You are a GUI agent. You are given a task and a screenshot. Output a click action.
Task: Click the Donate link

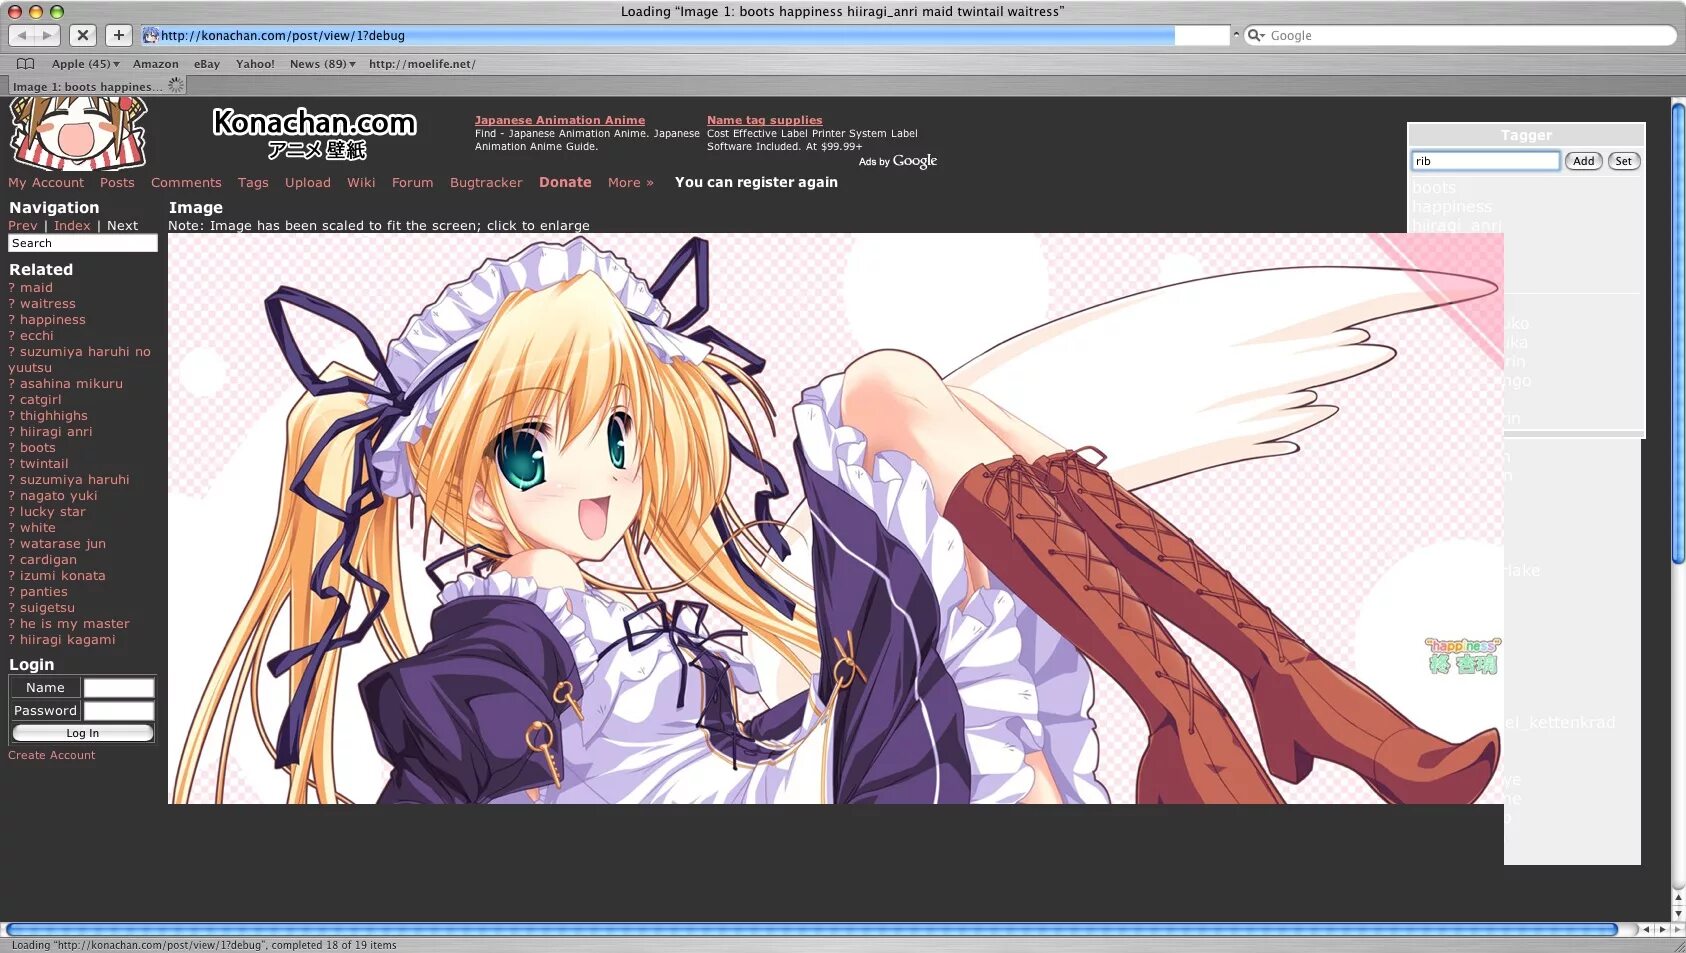[x=565, y=182]
